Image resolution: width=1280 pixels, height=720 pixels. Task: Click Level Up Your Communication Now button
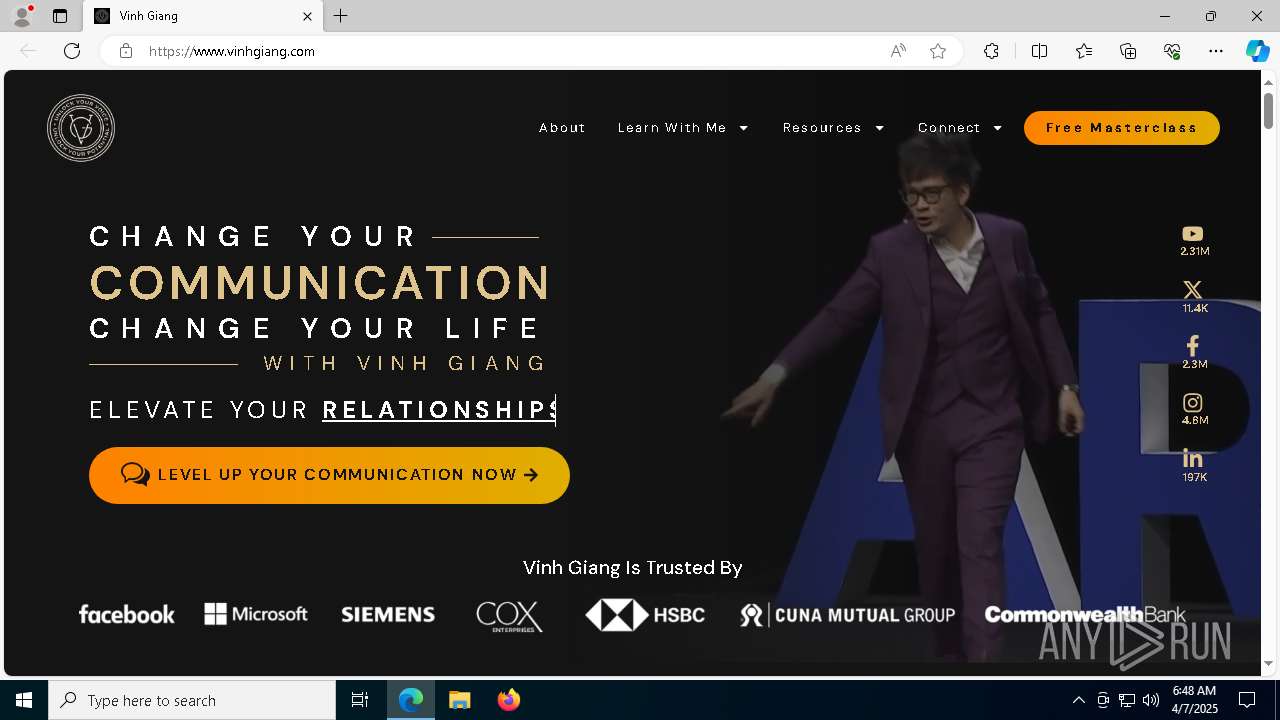(329, 475)
